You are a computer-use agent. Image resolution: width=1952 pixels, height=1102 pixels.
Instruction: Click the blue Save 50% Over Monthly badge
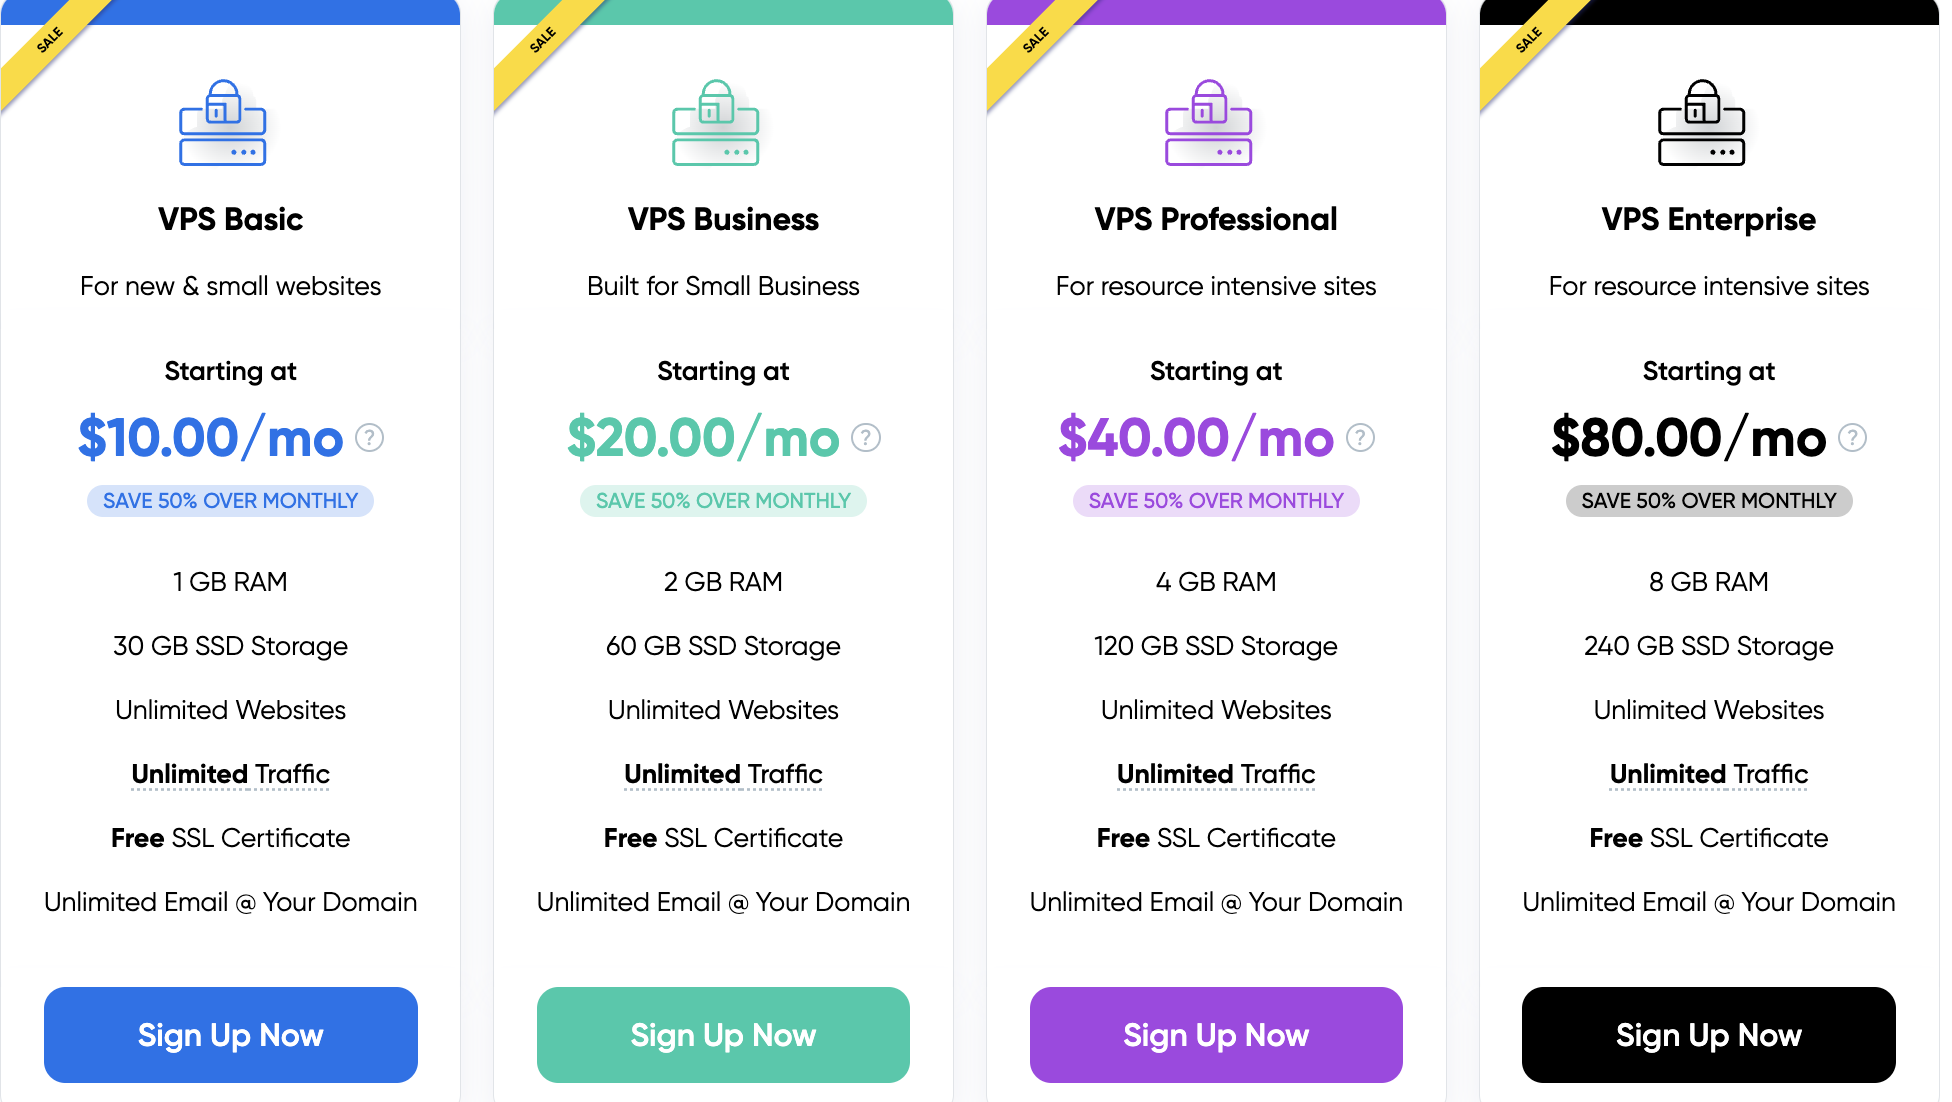pos(231,501)
